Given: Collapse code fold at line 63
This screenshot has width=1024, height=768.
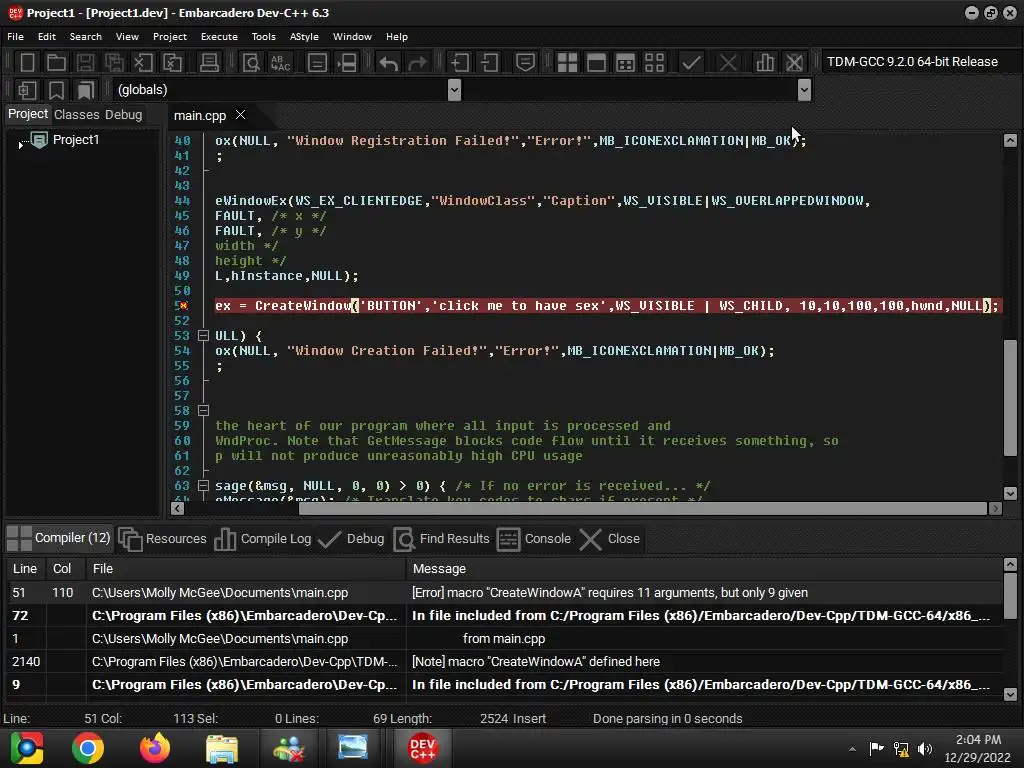Looking at the screenshot, I should pyautogui.click(x=203, y=486).
